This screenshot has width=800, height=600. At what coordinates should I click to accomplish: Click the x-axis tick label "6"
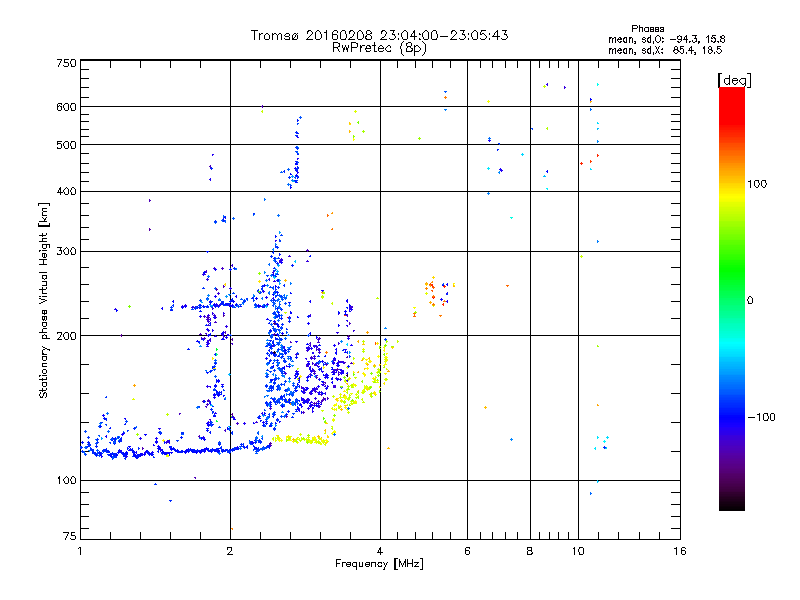pos(467,551)
